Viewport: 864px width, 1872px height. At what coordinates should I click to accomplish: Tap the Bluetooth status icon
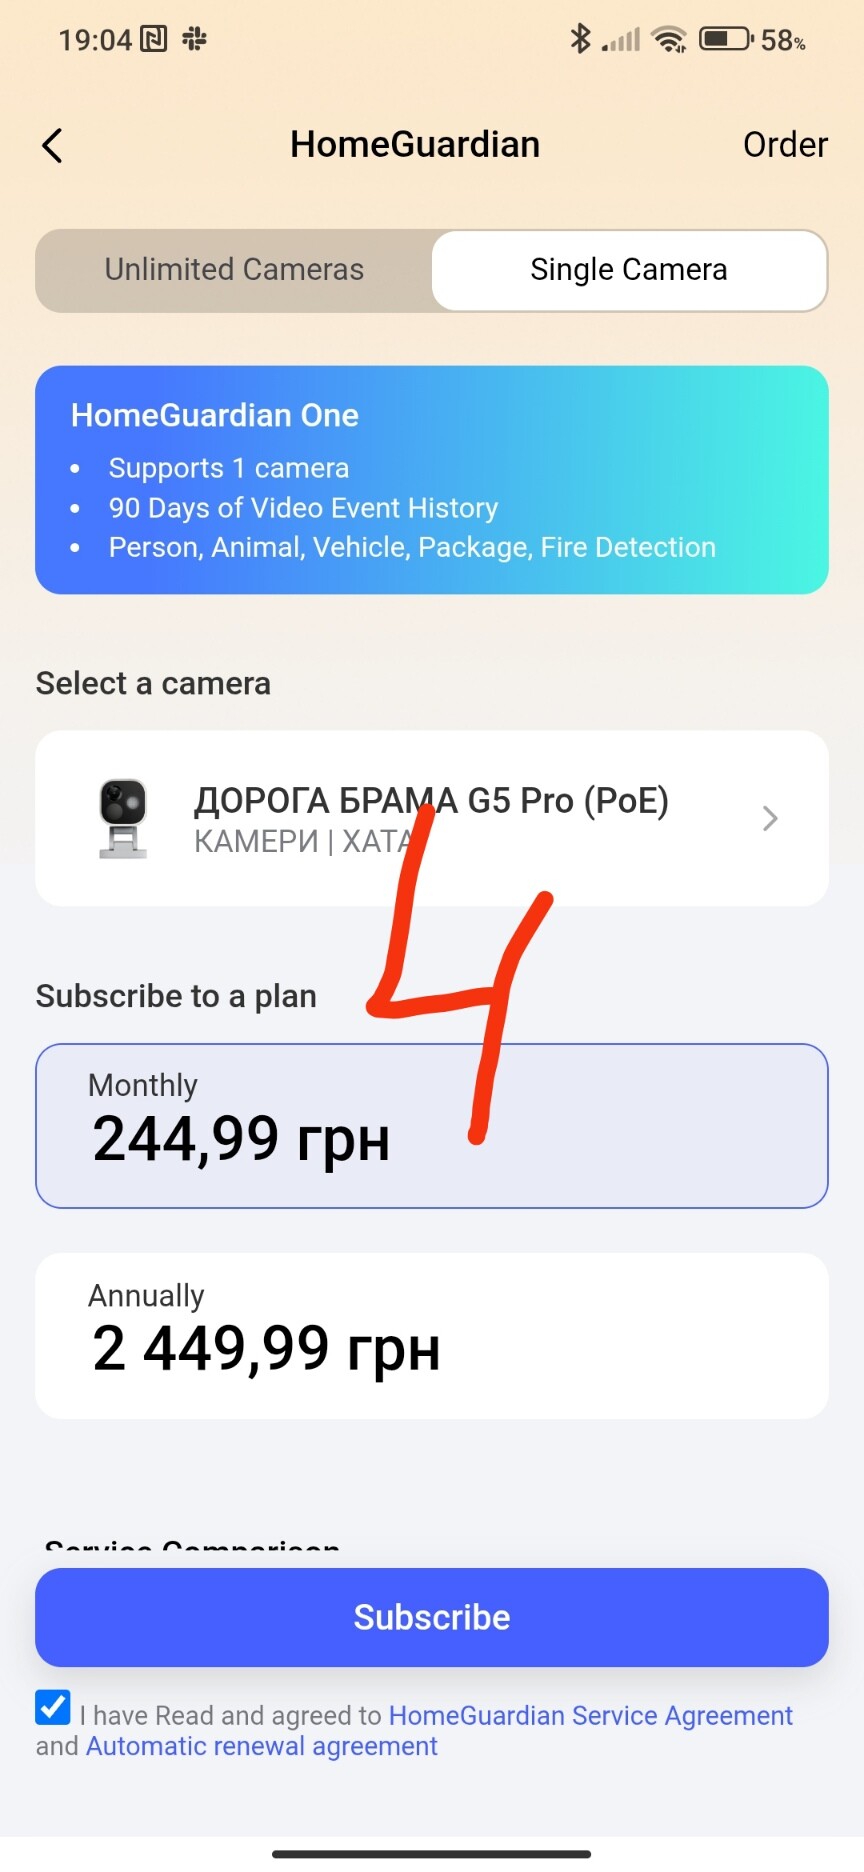pyautogui.click(x=580, y=39)
